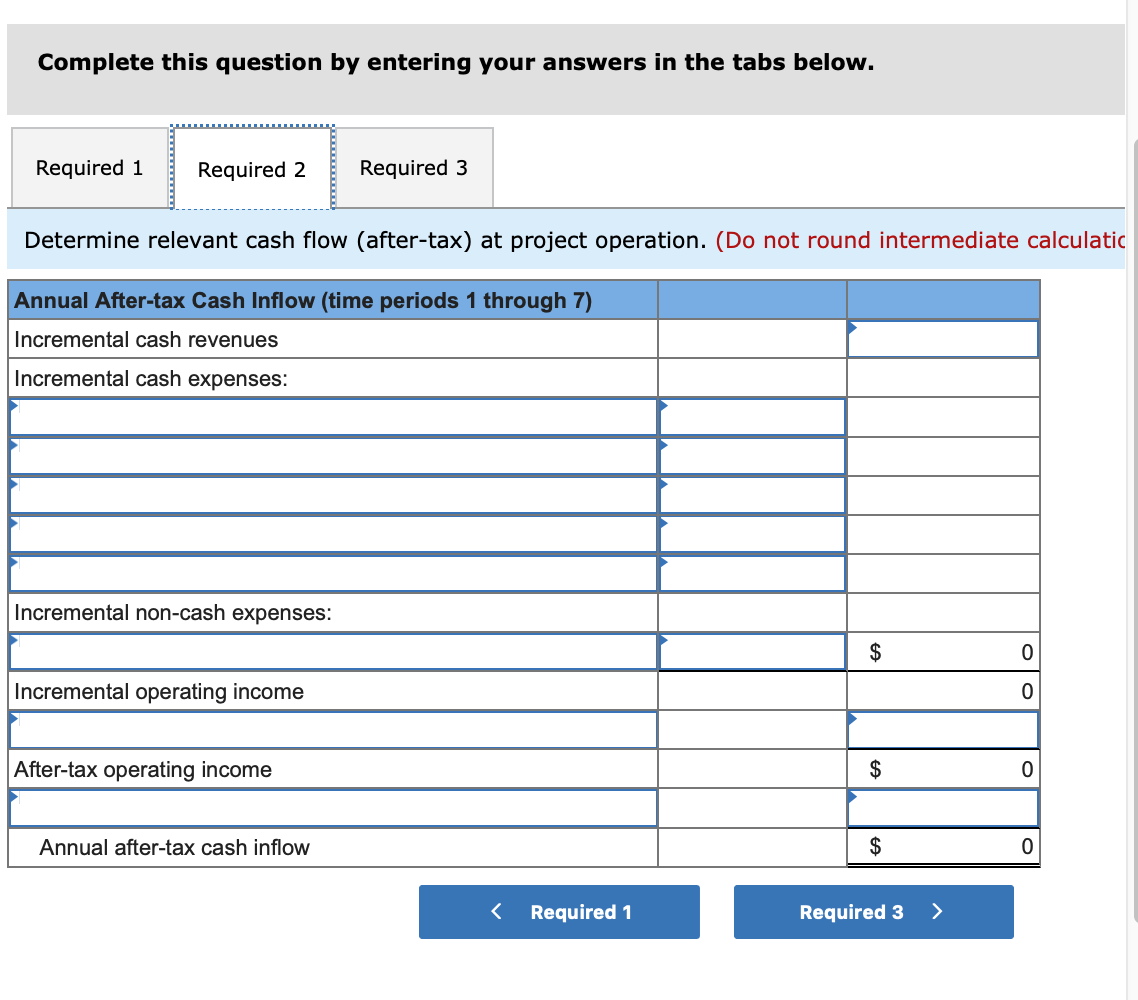Screen dimensions: 1138x1000
Task: Click the Required 1 navigation button at bottom
Action: click(558, 911)
